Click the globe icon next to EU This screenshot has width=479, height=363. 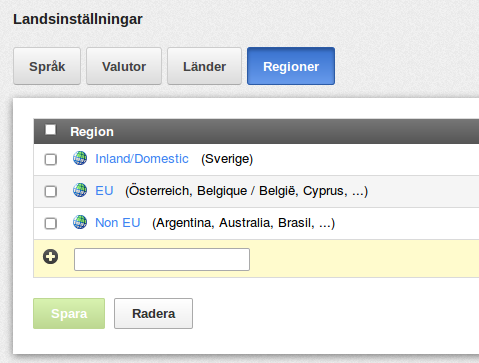(x=80, y=190)
